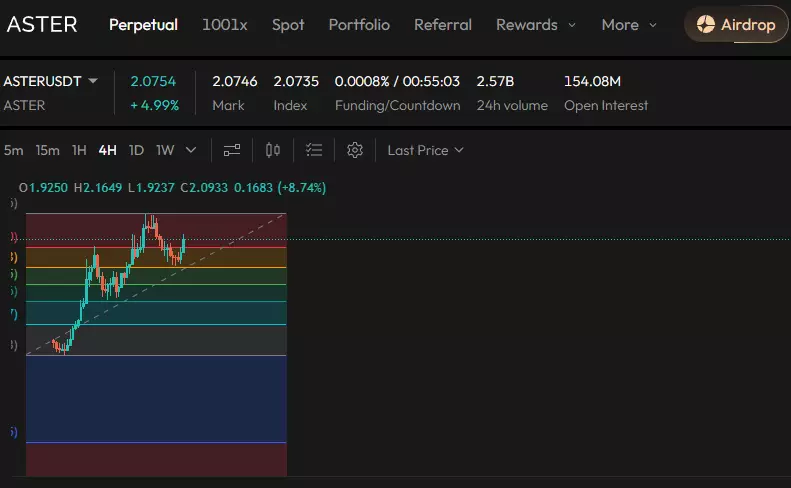Open chart settings gear icon
Image resolution: width=791 pixels, height=488 pixels.
coord(354,150)
